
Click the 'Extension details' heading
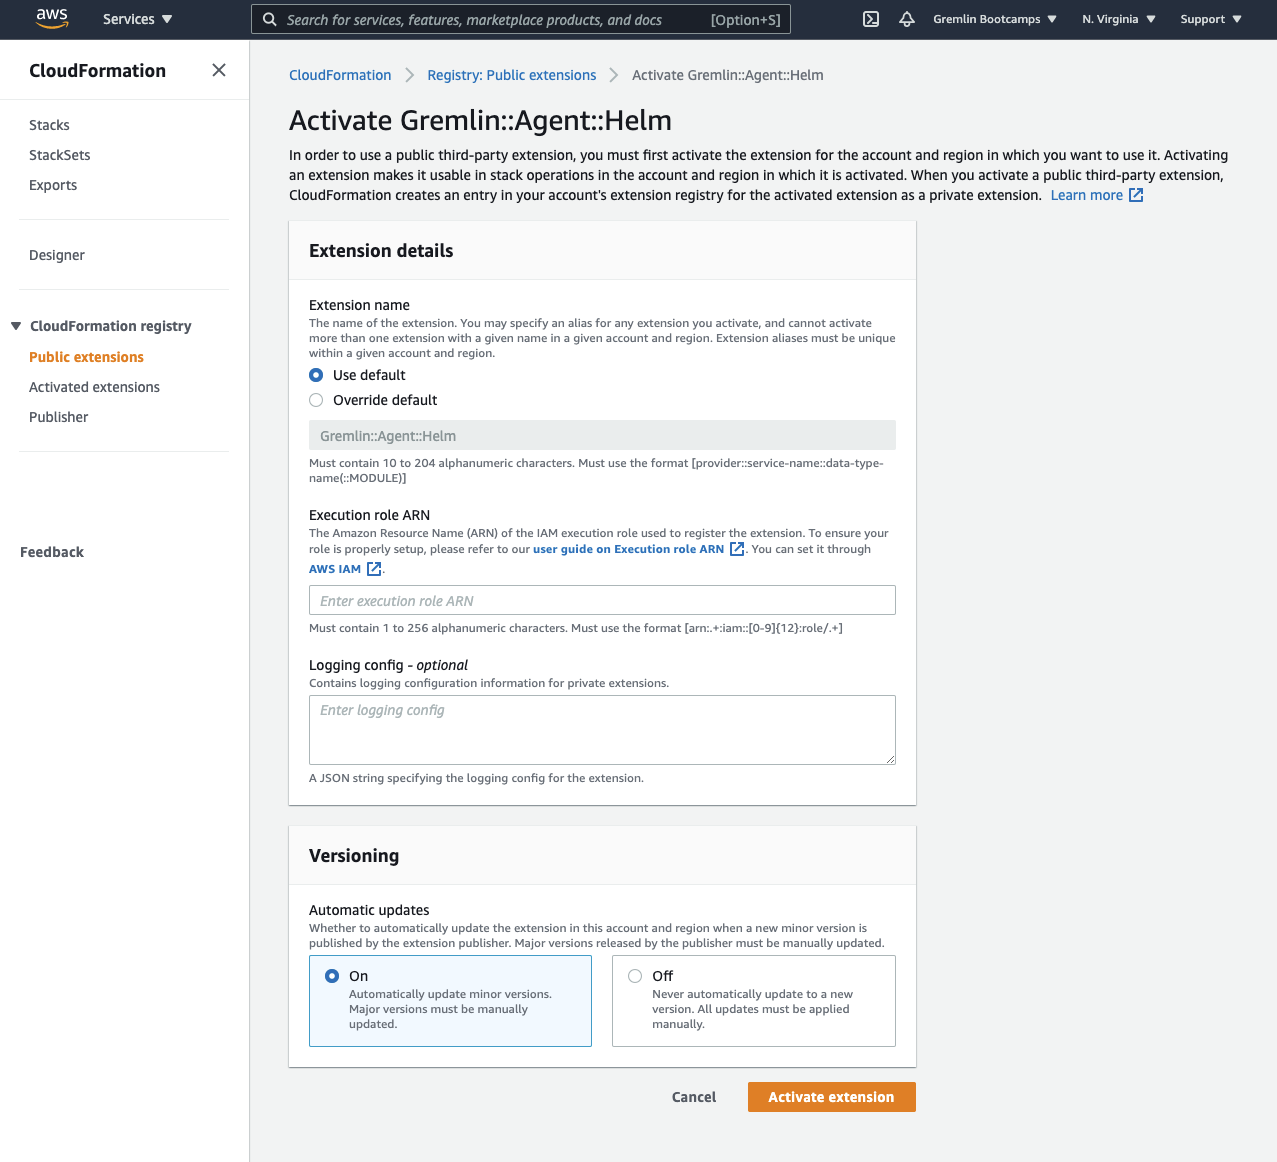[x=381, y=251]
